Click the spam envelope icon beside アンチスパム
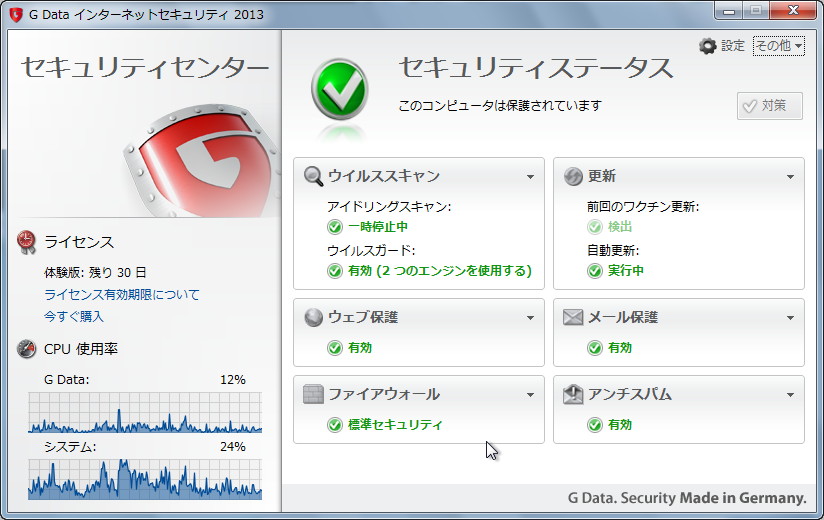 [573, 394]
